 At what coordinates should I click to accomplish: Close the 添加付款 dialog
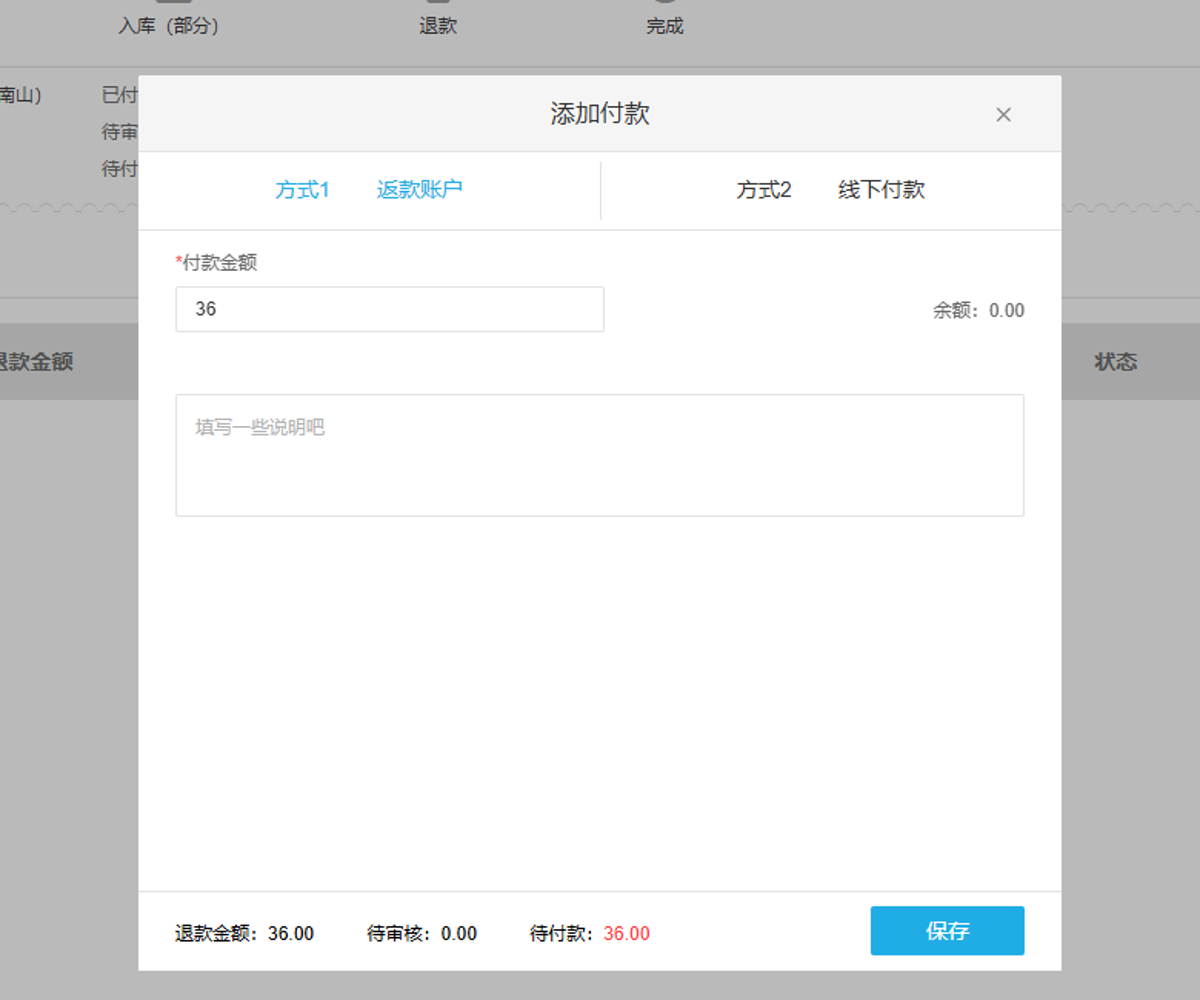pos(1003,115)
